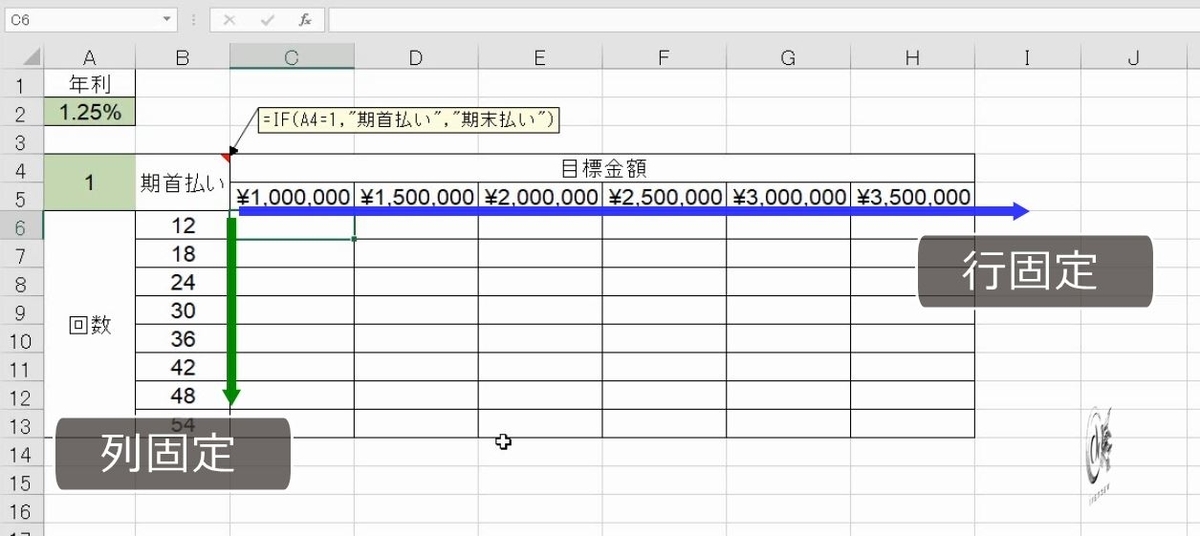
Task: Click the Enter checkmark icon
Action: (267, 19)
